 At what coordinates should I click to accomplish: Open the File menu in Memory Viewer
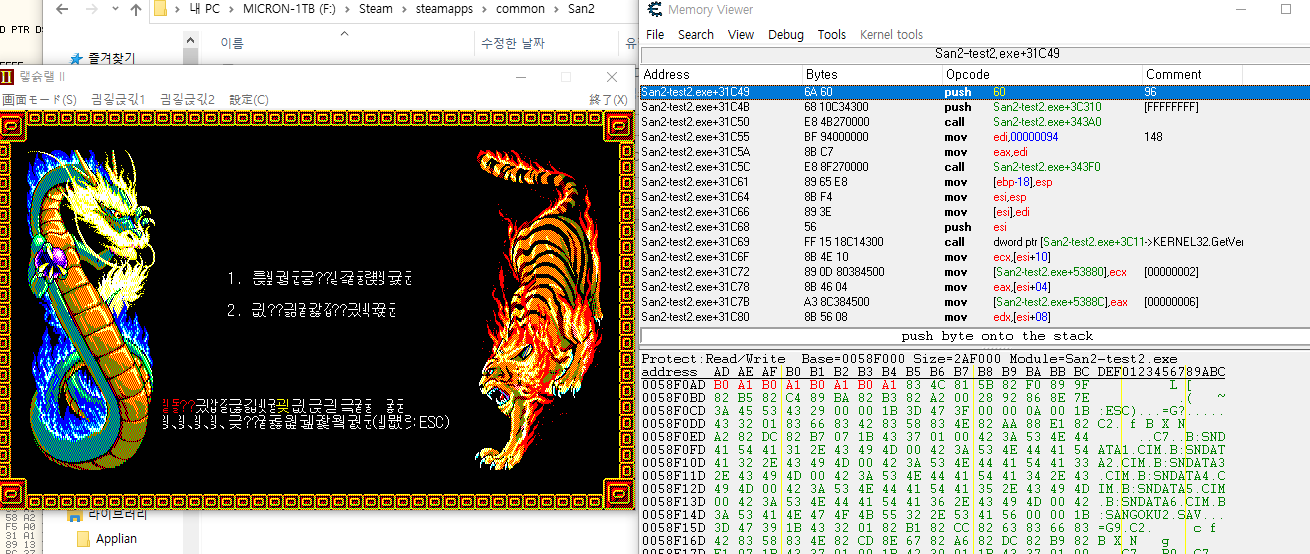click(x=655, y=34)
